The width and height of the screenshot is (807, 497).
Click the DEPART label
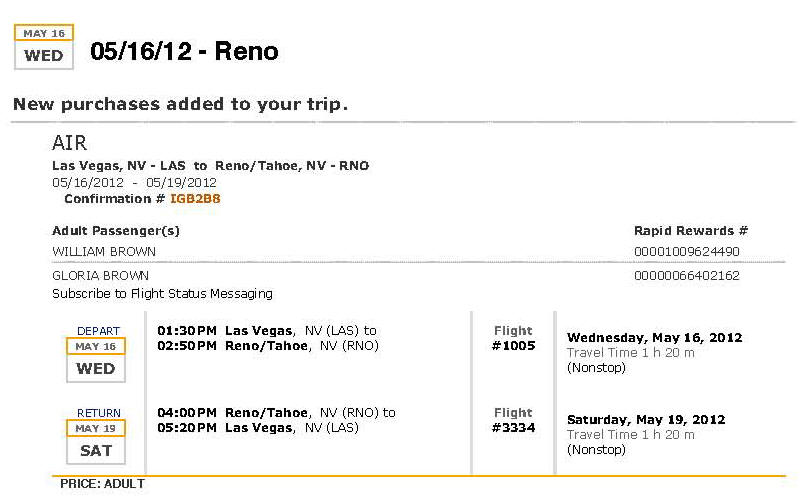[98, 331]
